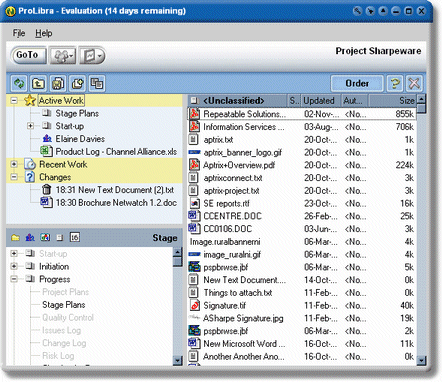Sort by Updated column header
This screenshot has width=442, height=382.
(321, 100)
